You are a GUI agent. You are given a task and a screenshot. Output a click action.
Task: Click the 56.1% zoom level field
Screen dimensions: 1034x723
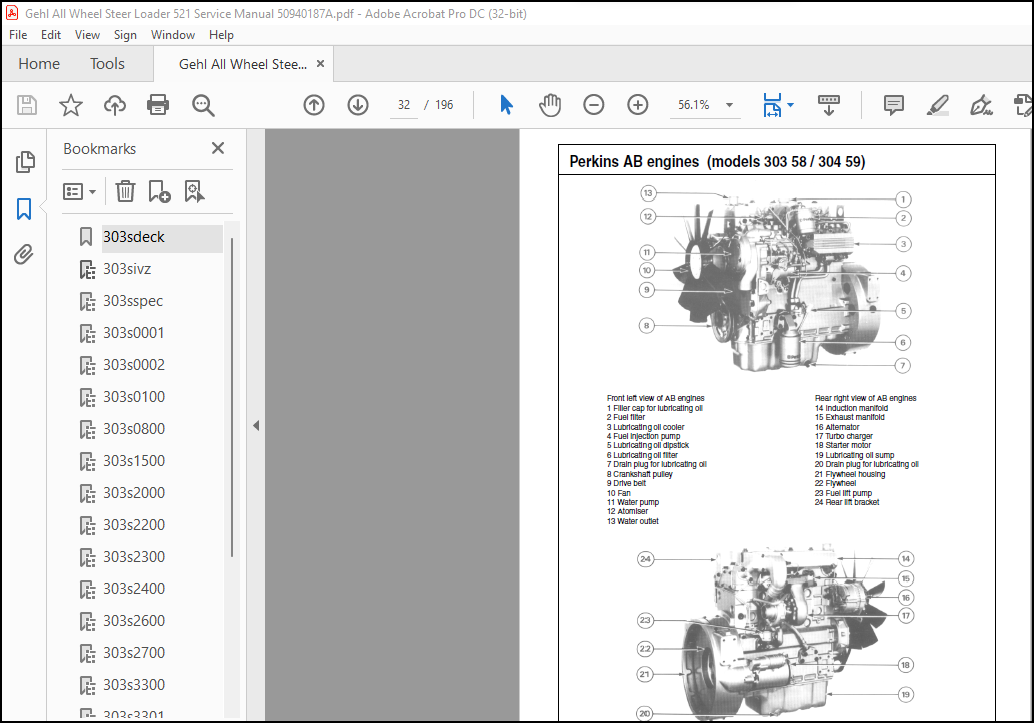click(694, 105)
